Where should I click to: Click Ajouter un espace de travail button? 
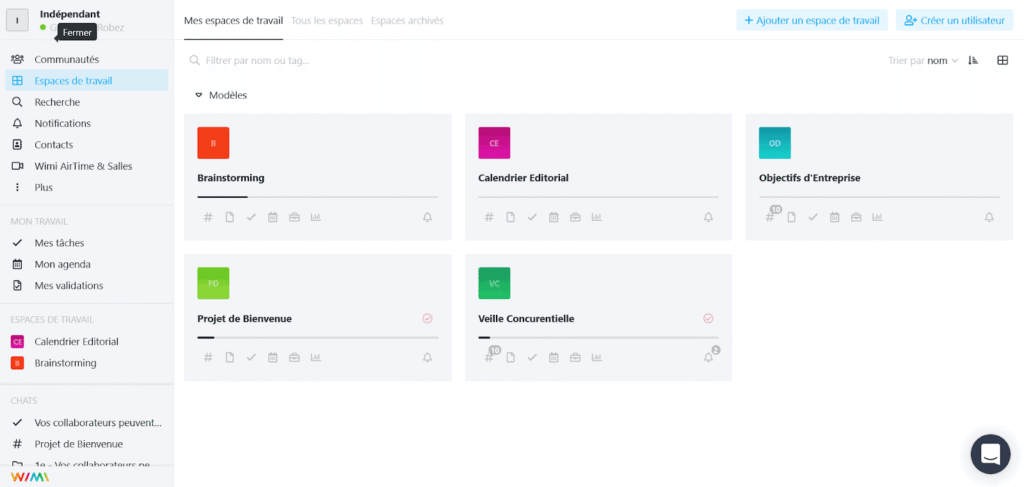(811, 20)
